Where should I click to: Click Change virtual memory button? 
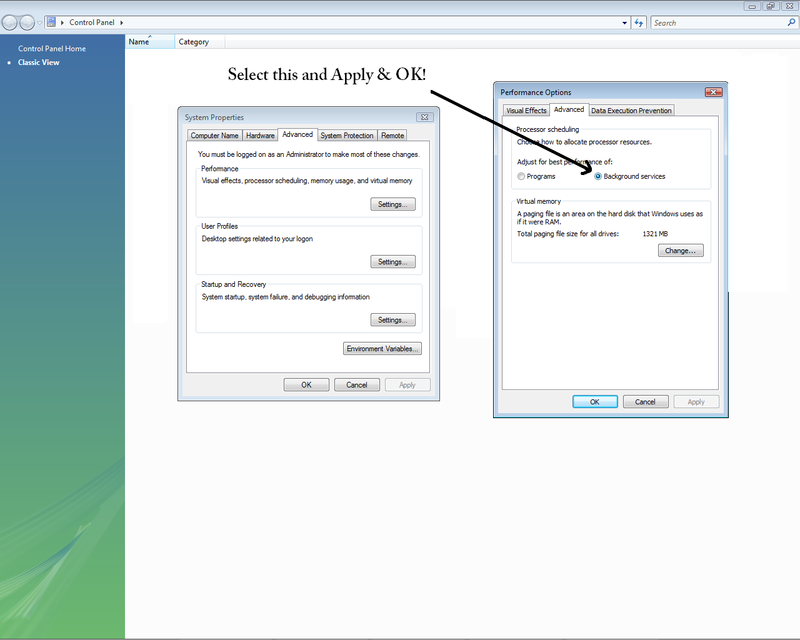pyautogui.click(x=681, y=251)
